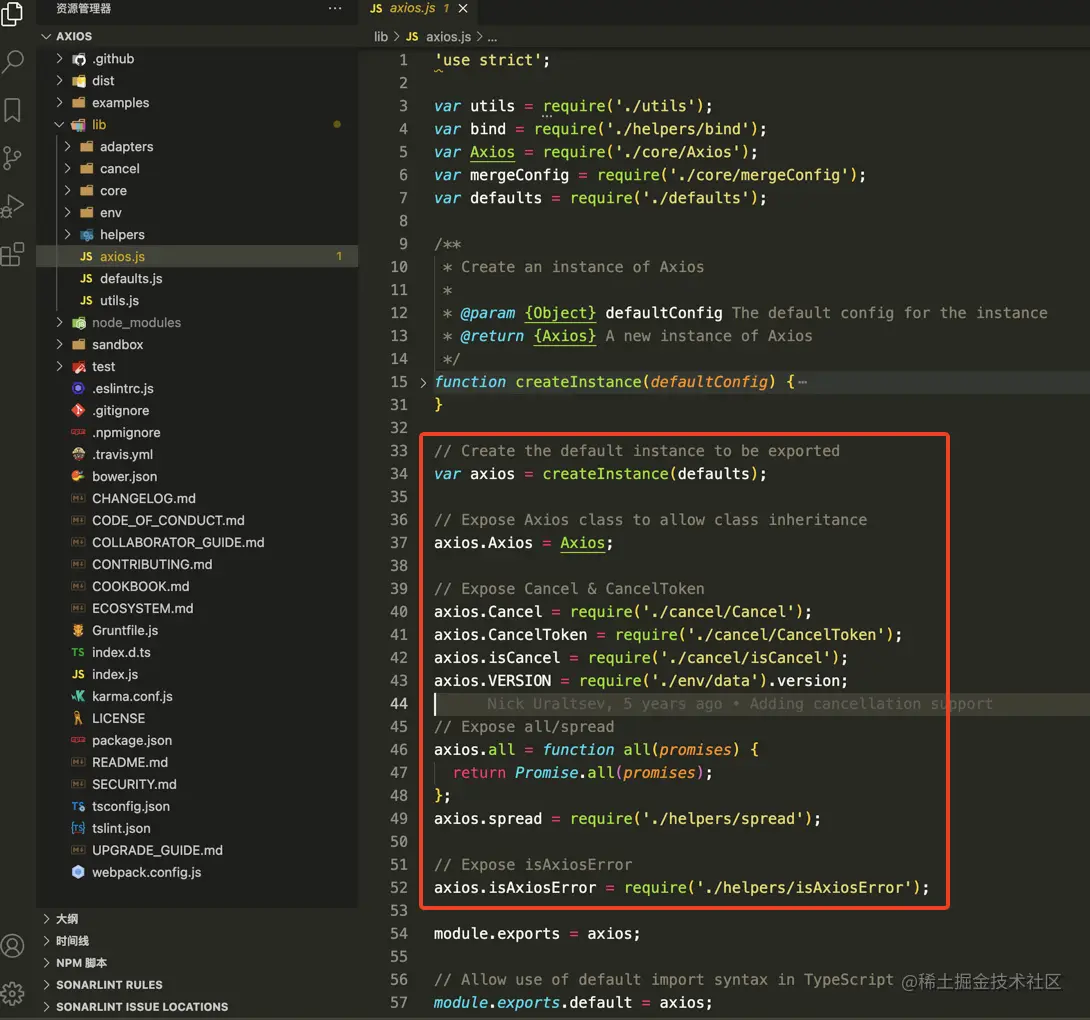Viewport: 1090px width, 1020px height.
Task: Open the .travis.yml file
Action: [197, 455]
